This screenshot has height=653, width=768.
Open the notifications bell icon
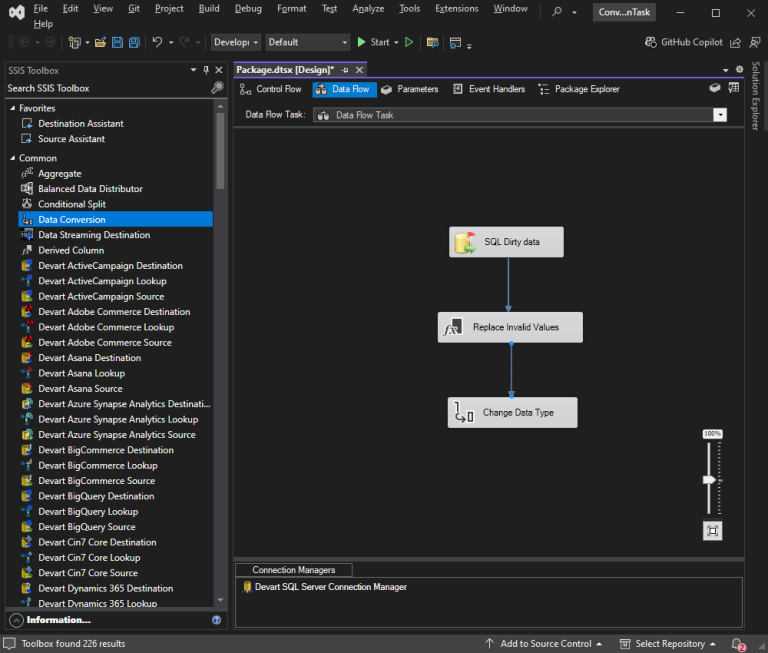pos(737,644)
